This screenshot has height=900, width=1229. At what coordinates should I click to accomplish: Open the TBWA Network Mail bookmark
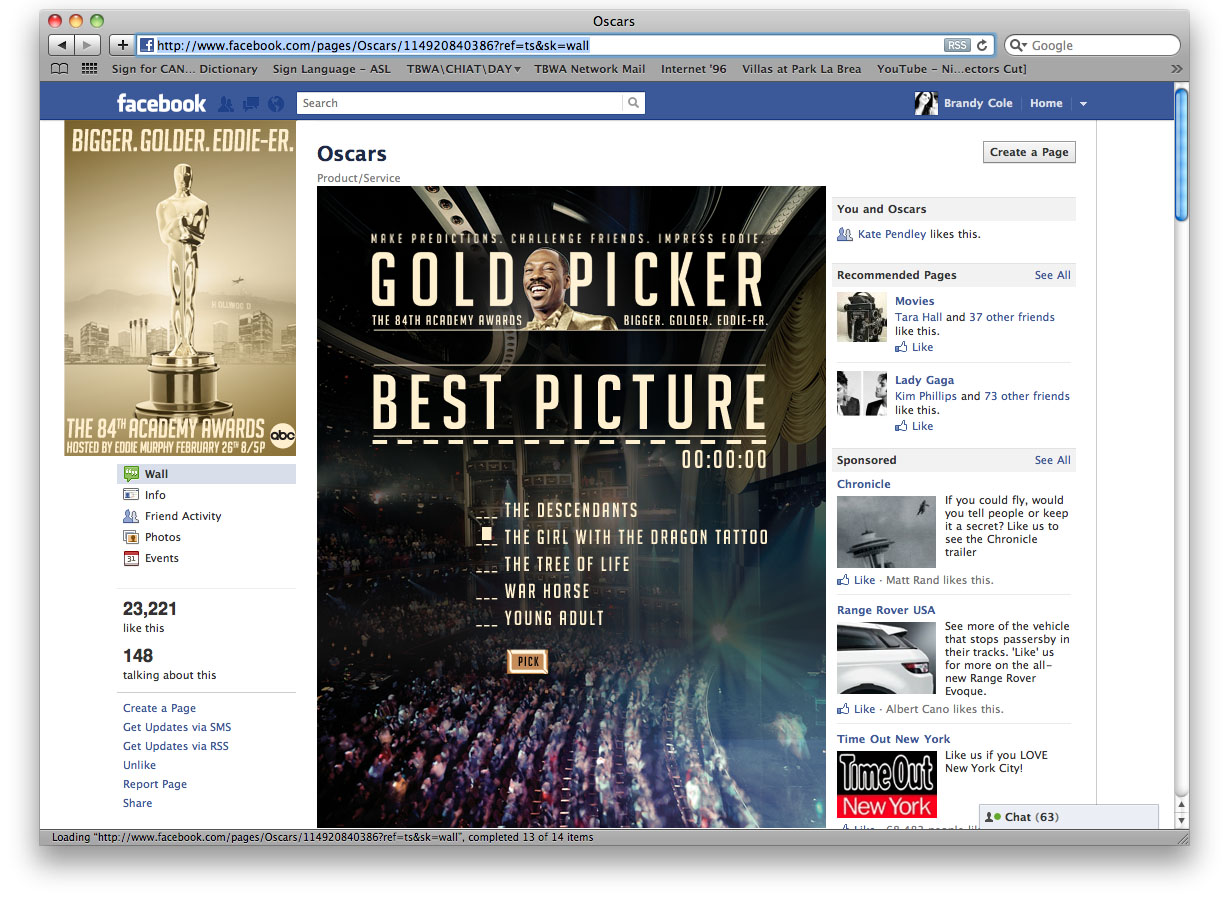(590, 69)
